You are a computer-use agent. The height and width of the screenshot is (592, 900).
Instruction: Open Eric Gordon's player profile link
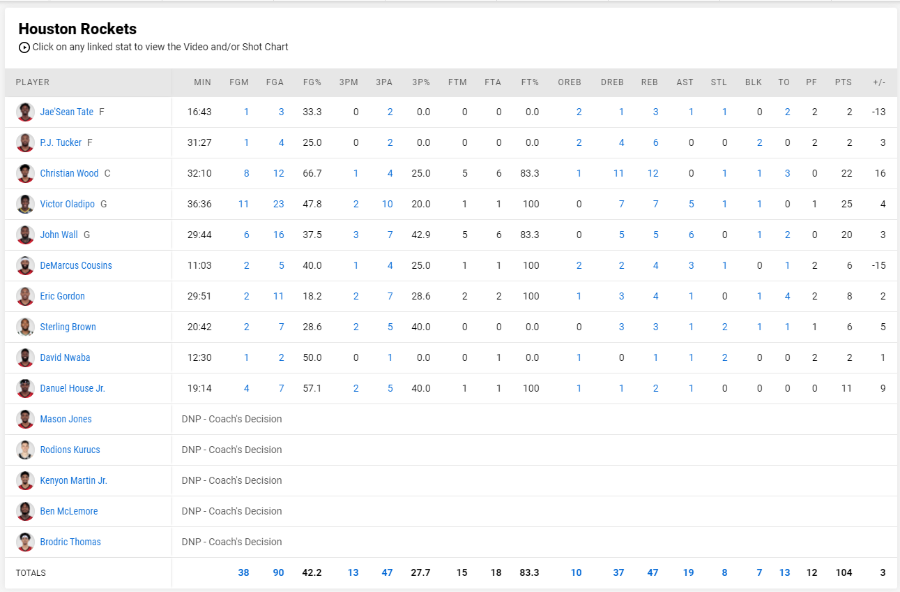[x=62, y=296]
